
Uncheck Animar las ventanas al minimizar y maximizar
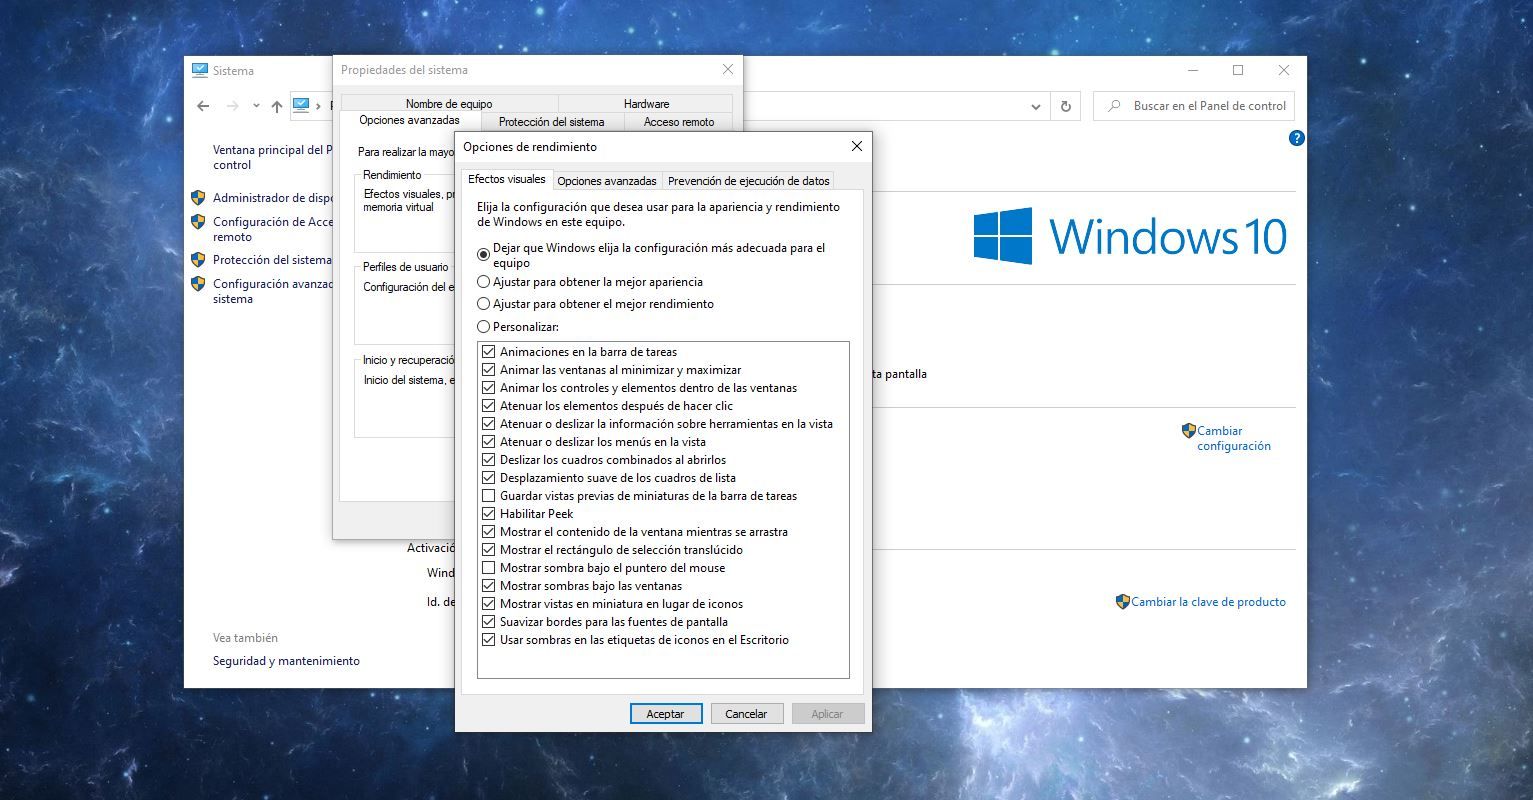[489, 370]
